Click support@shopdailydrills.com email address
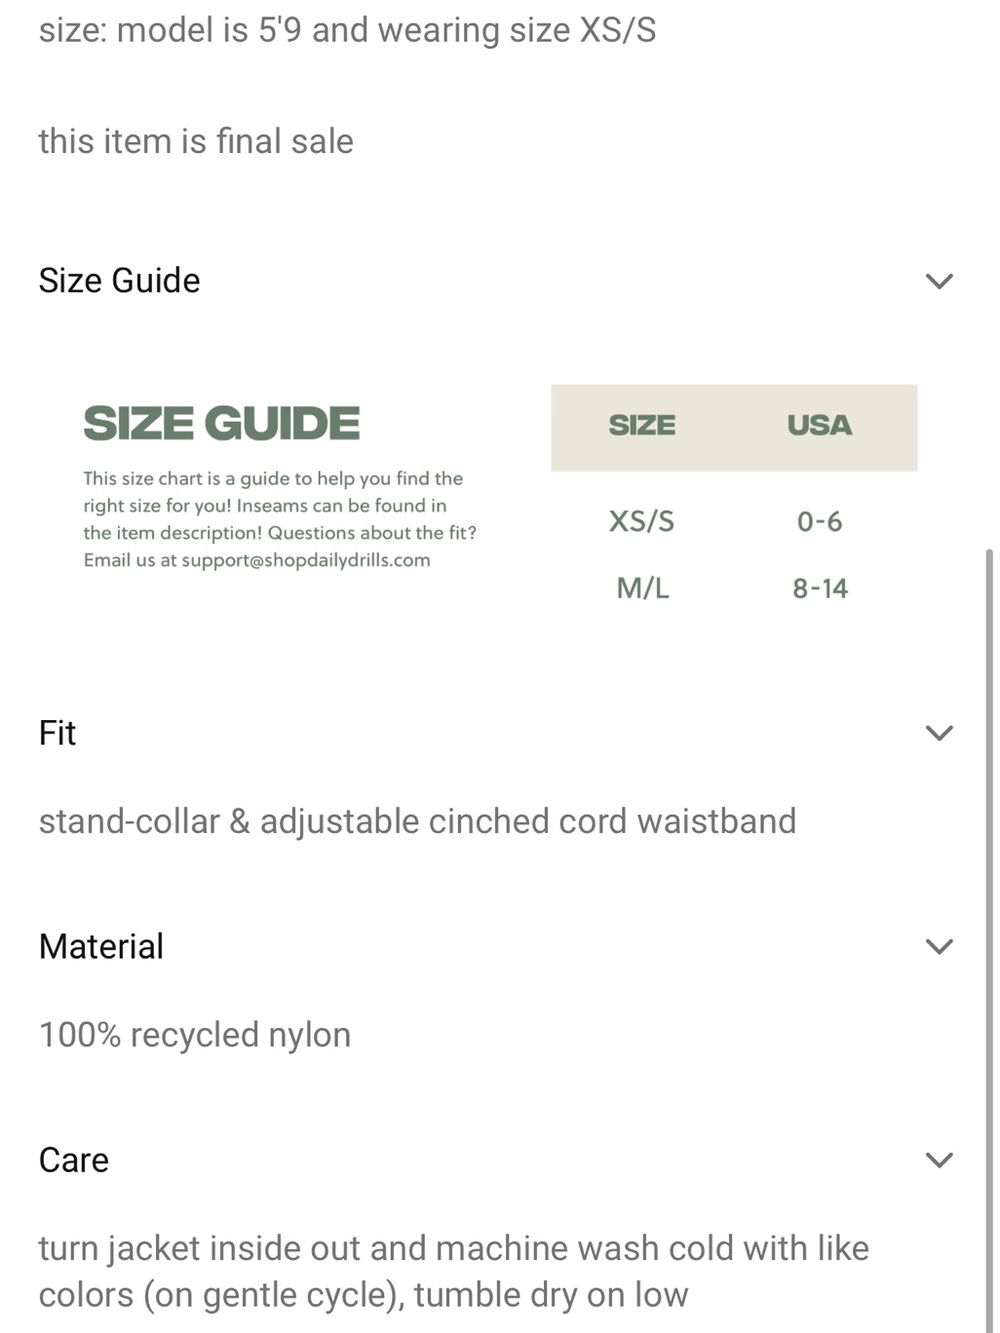 [306, 560]
